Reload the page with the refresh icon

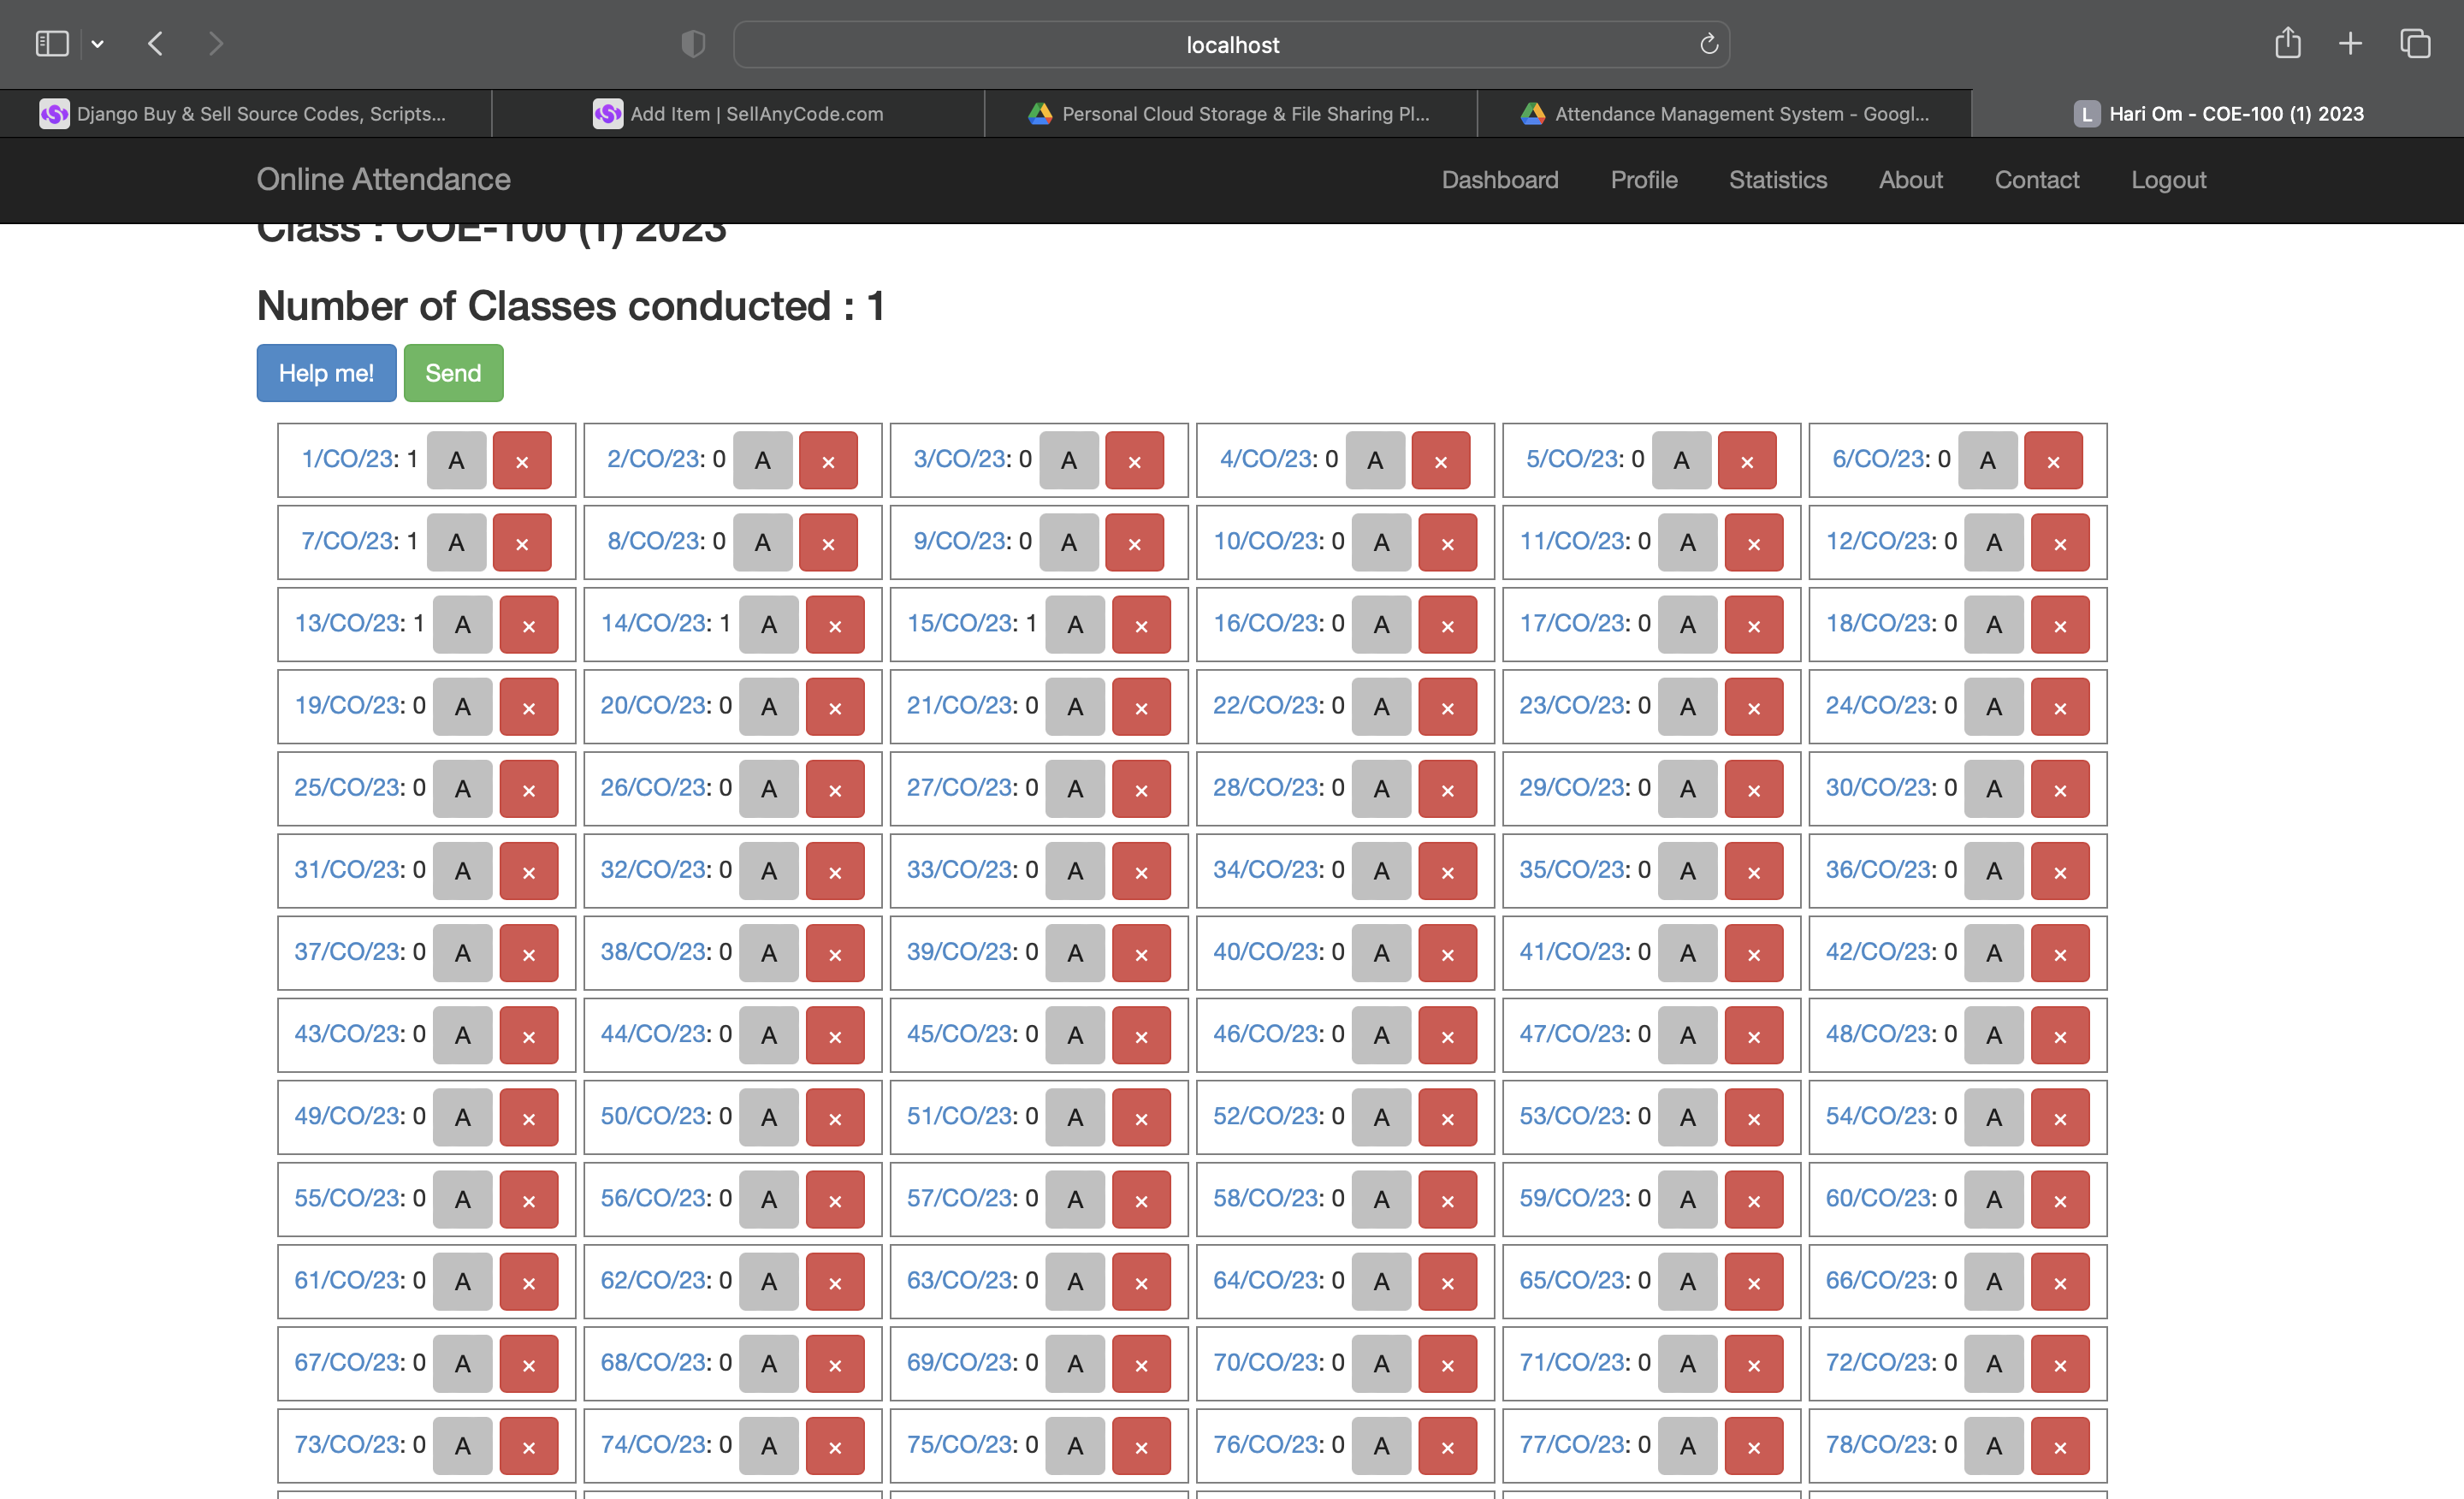pos(1708,44)
